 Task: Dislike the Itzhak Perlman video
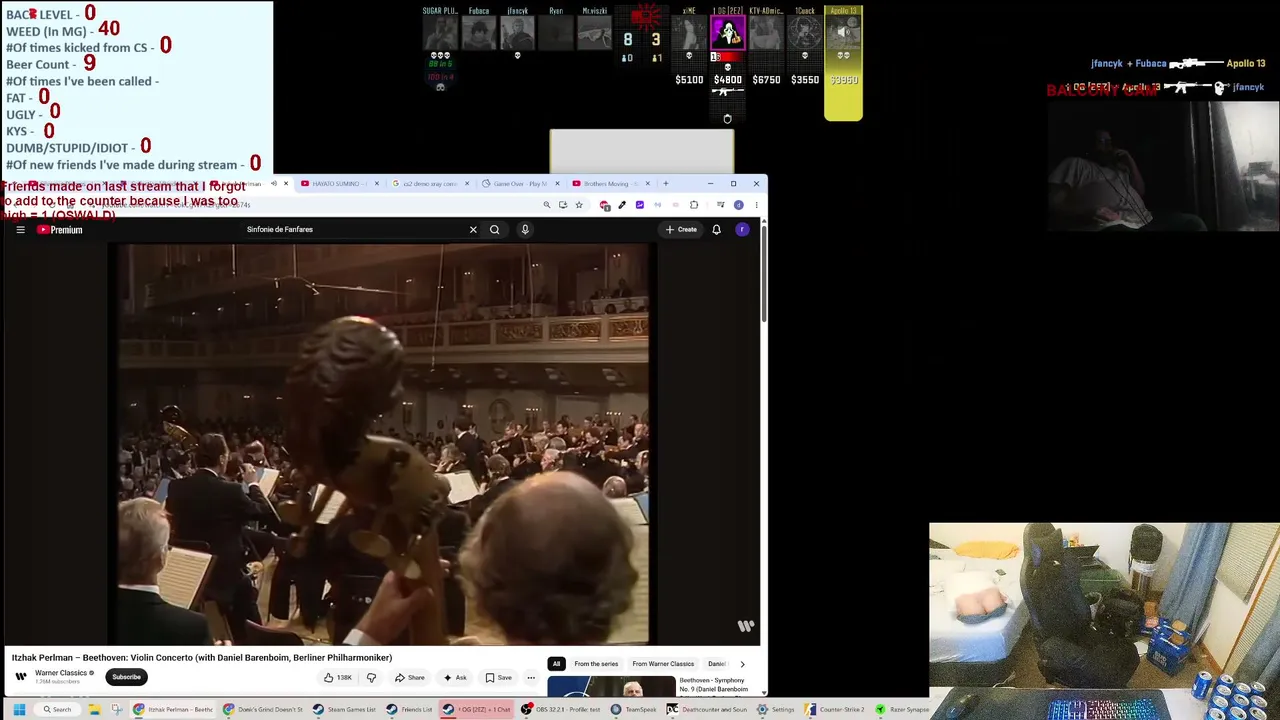coord(371,678)
